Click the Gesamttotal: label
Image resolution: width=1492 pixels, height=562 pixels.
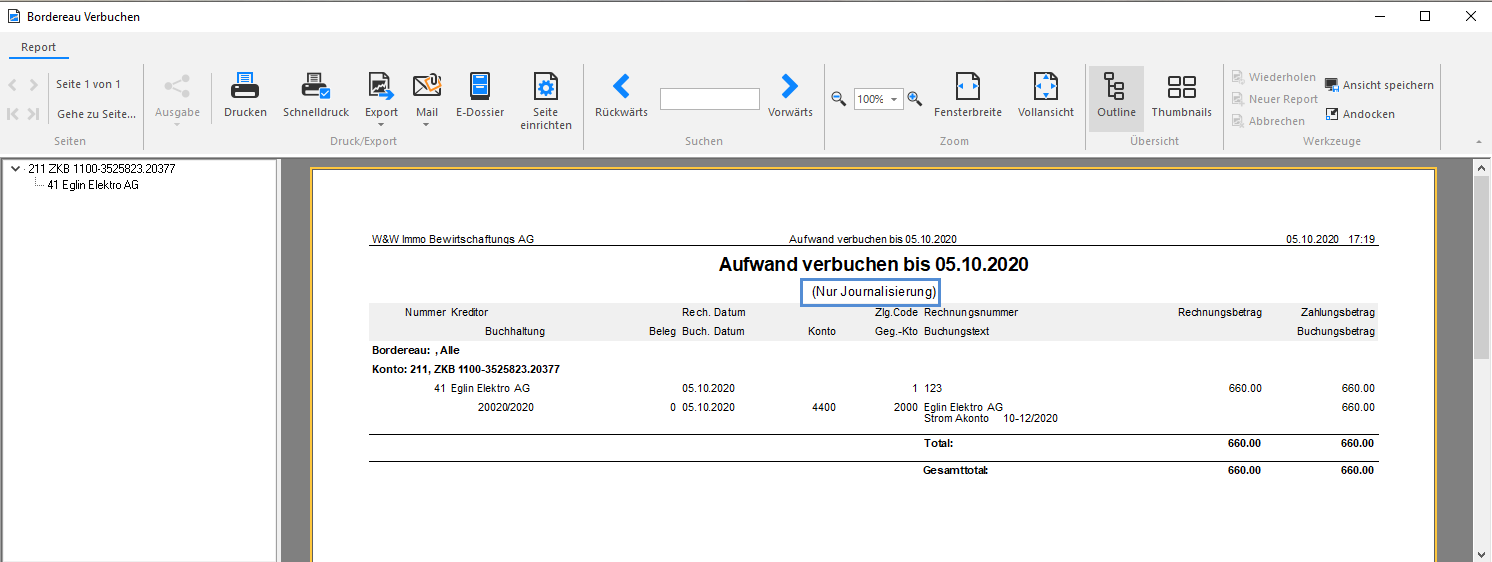click(955, 470)
